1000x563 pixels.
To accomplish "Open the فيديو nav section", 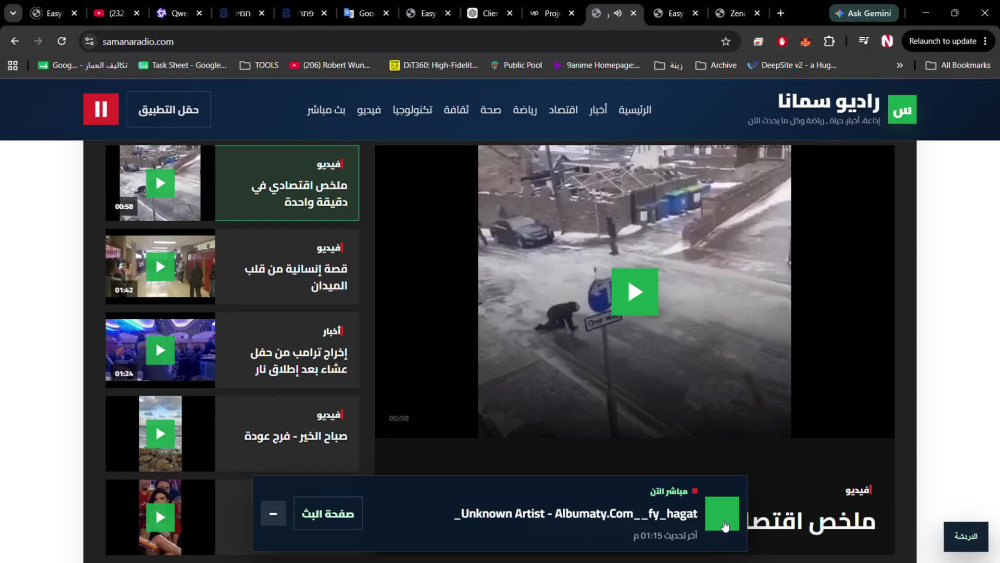I will tap(369, 110).
